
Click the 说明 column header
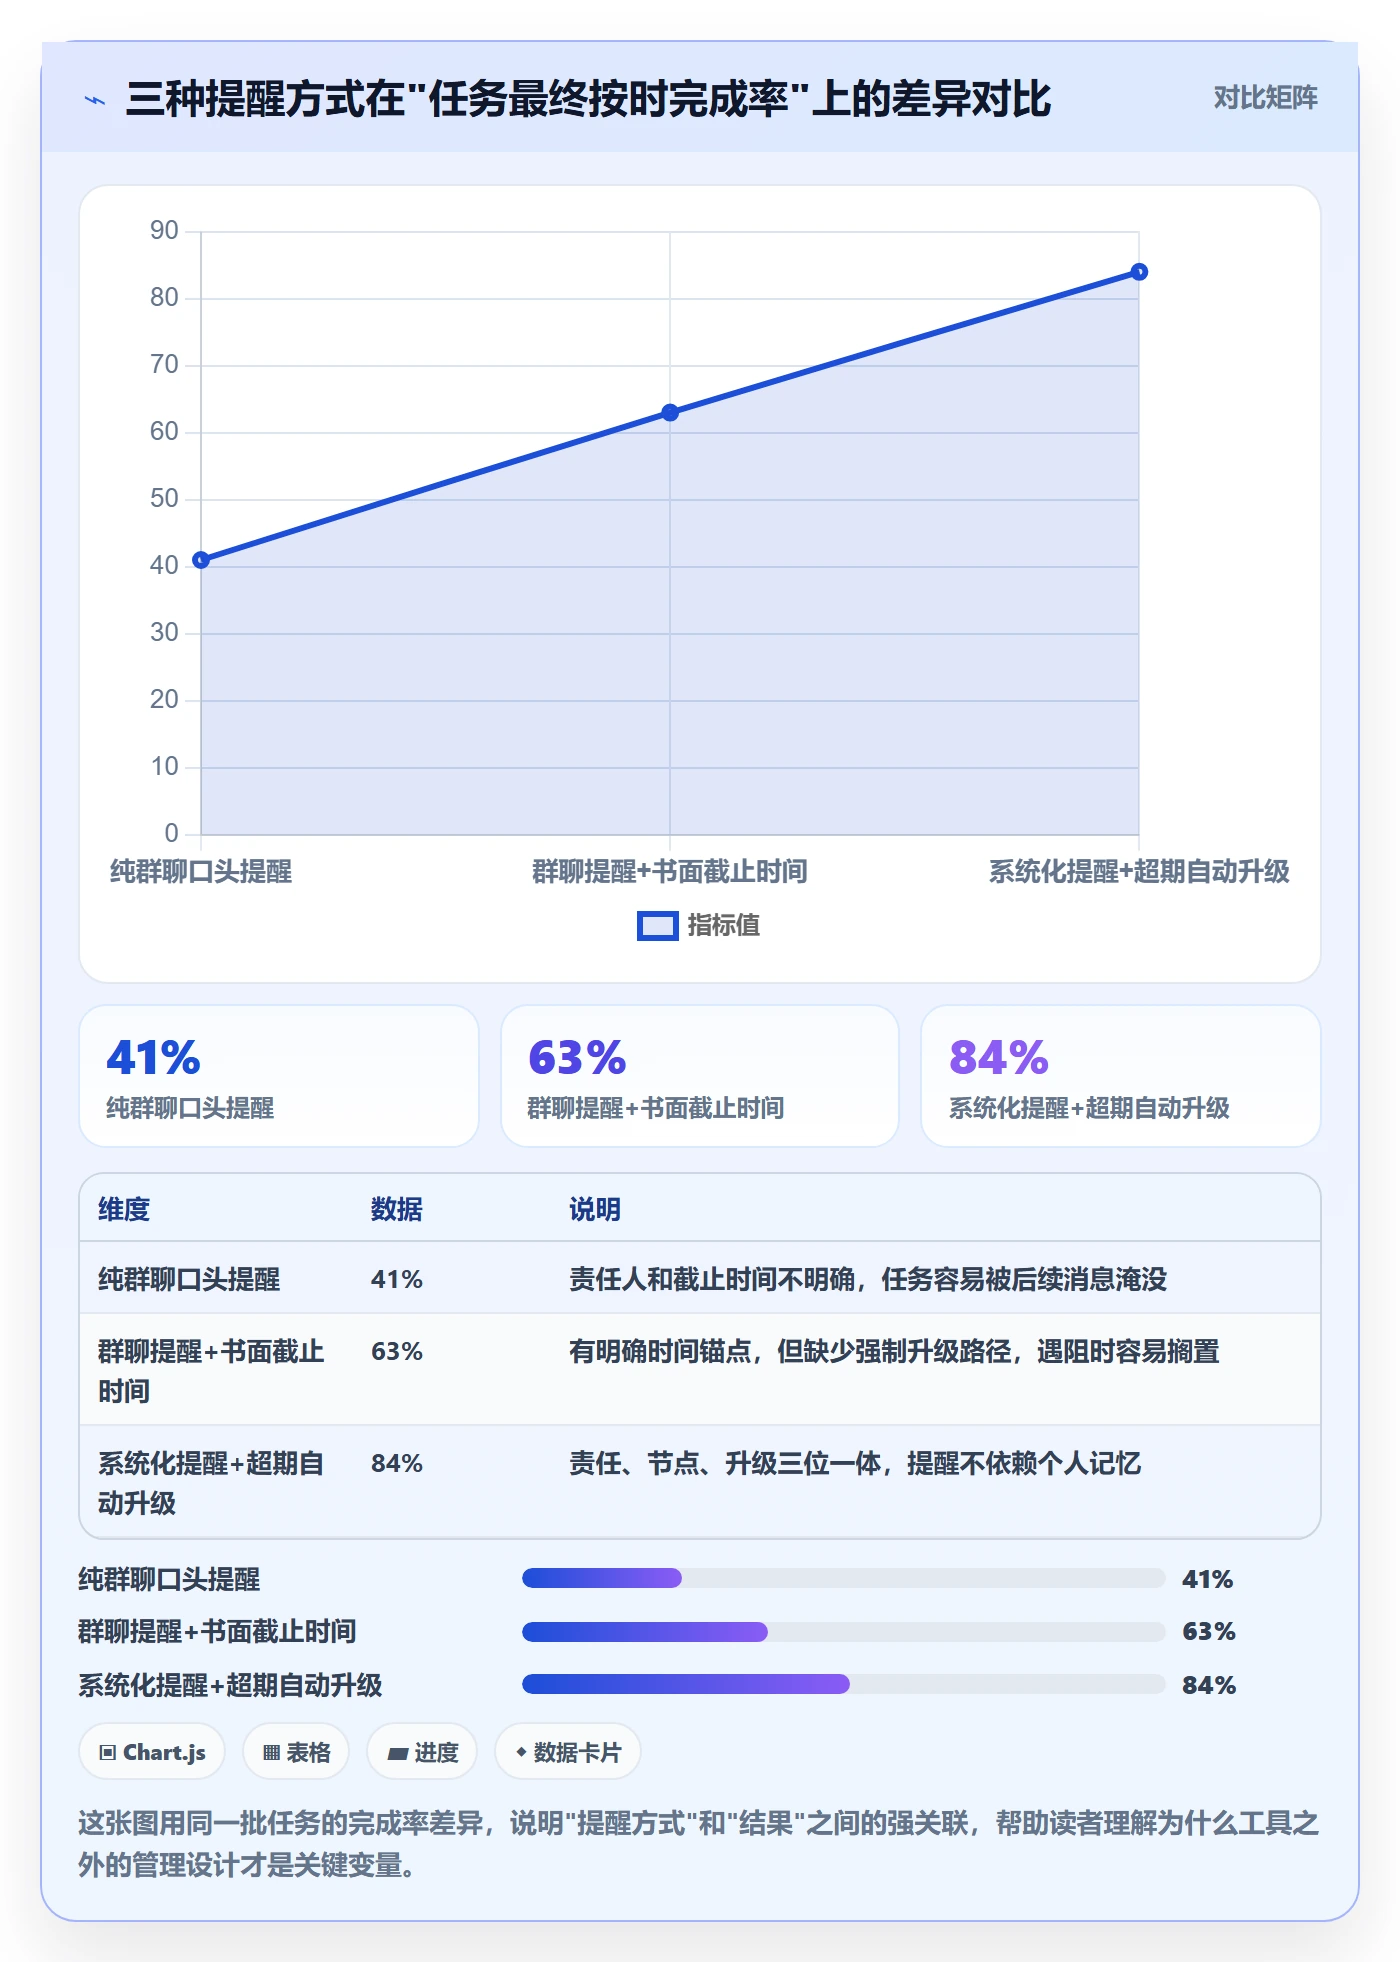pos(595,1209)
